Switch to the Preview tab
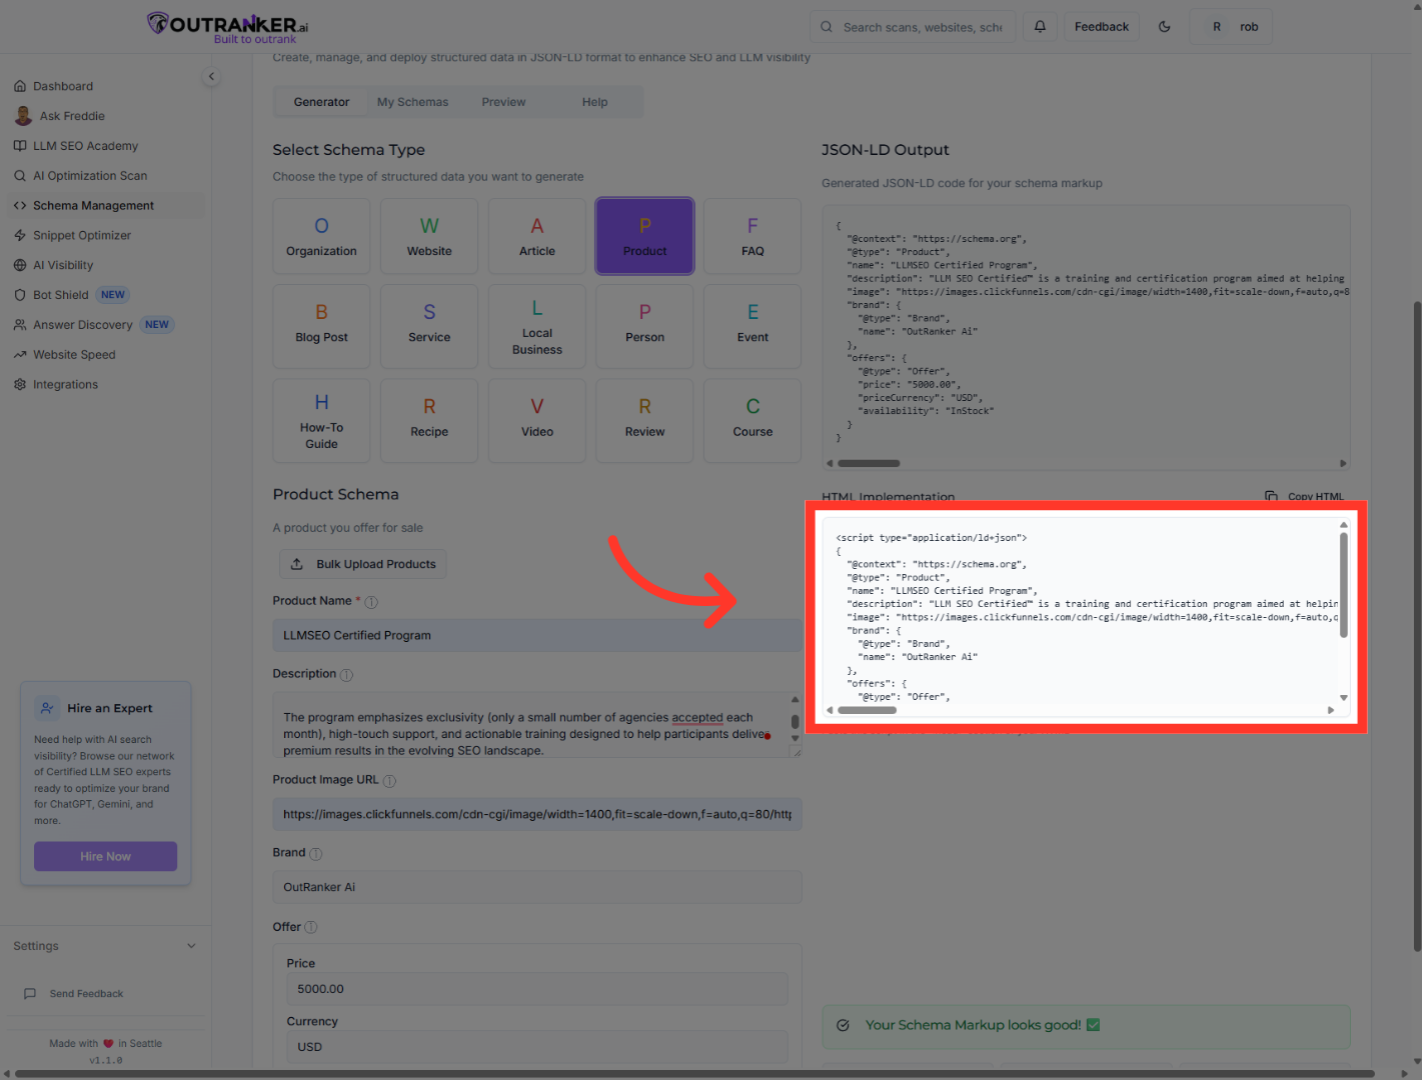 [503, 102]
